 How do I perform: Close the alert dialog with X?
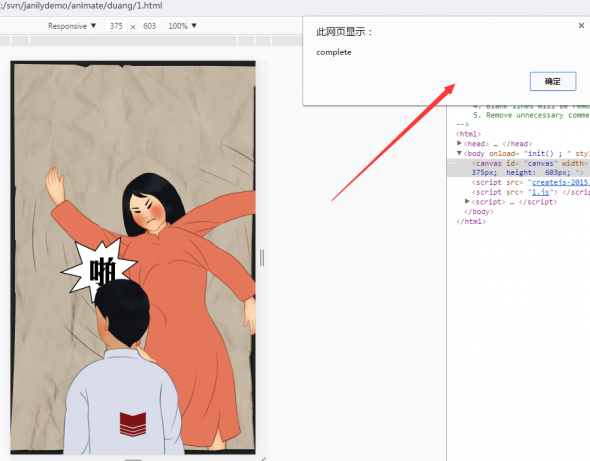point(581,26)
